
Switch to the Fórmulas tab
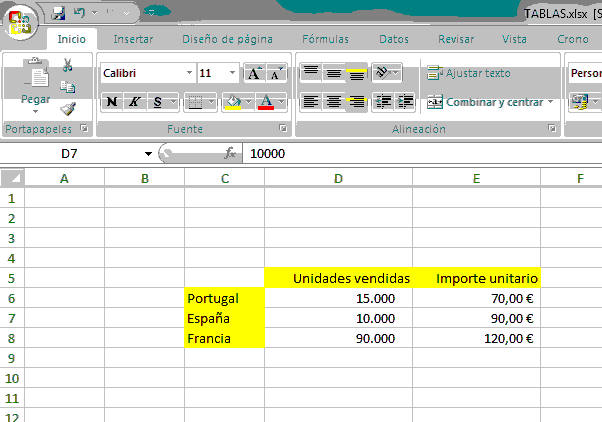(x=325, y=39)
